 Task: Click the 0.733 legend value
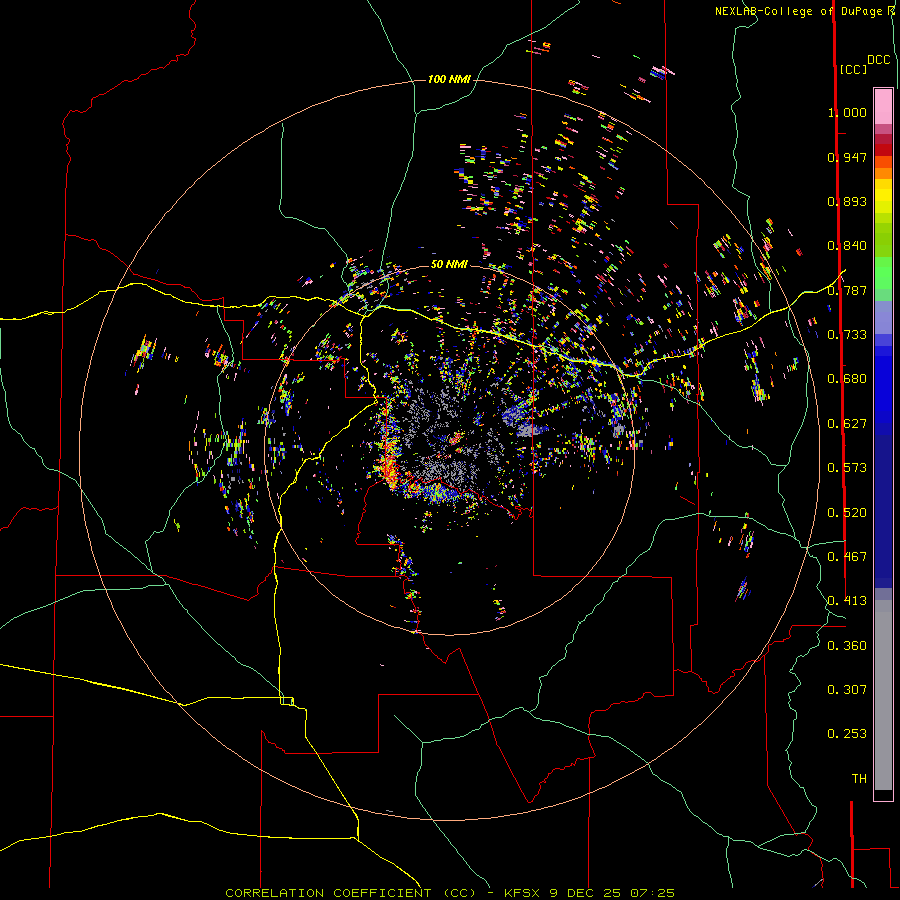[x=847, y=335]
